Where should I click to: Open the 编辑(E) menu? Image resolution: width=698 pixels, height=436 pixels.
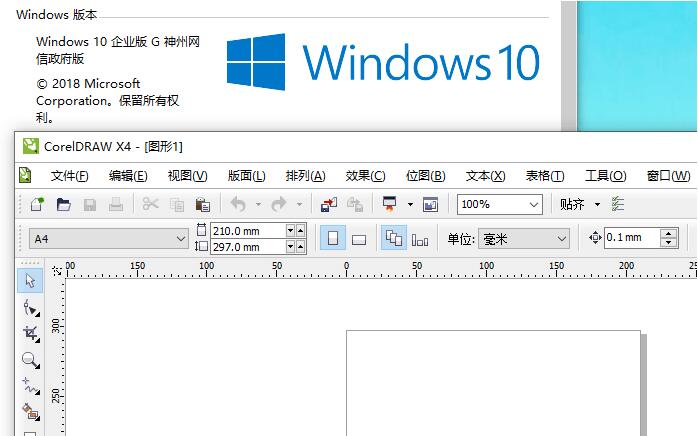point(128,176)
